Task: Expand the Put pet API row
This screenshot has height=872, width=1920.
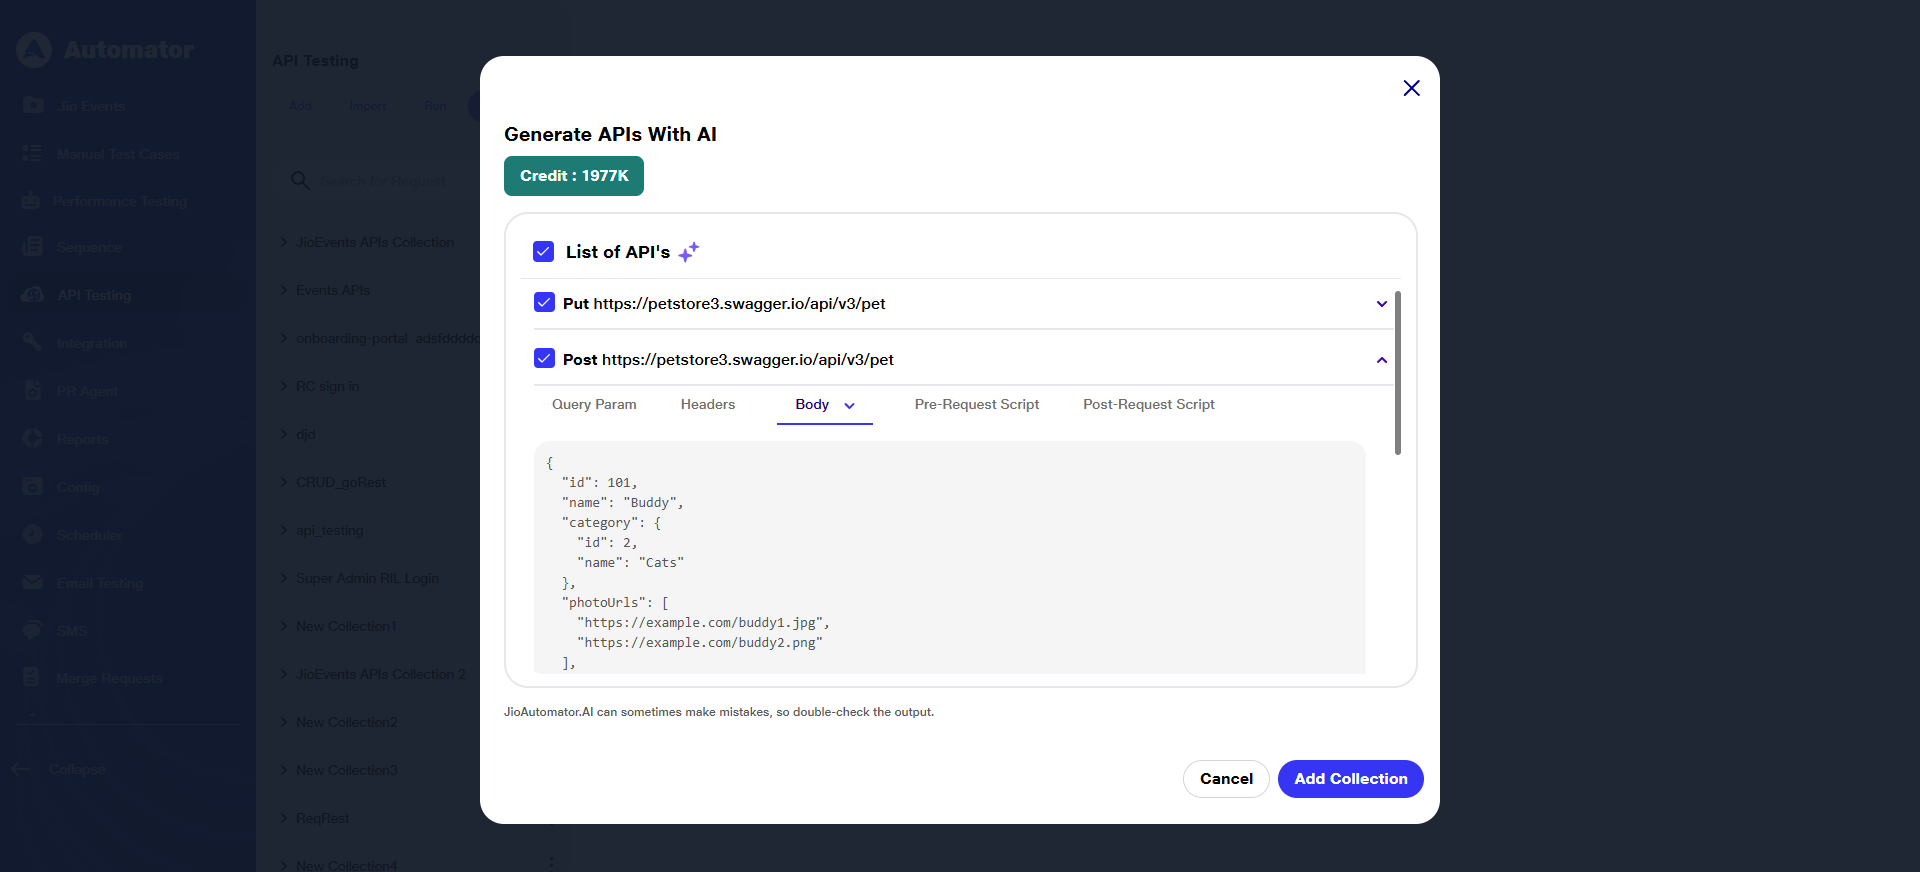Action: tap(1381, 304)
